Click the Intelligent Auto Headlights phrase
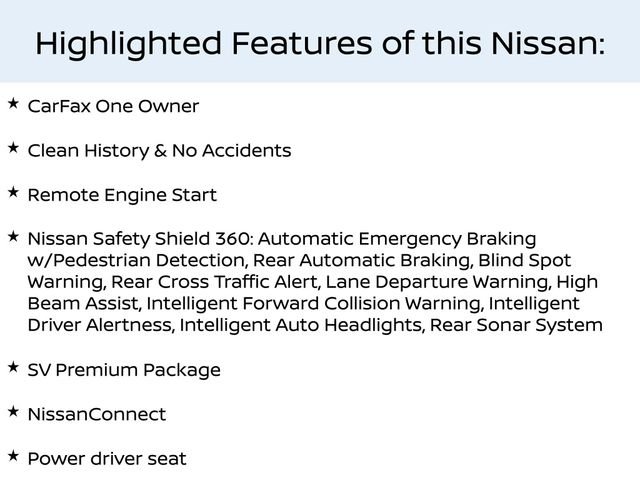The height and width of the screenshot is (480, 640). tap(304, 326)
